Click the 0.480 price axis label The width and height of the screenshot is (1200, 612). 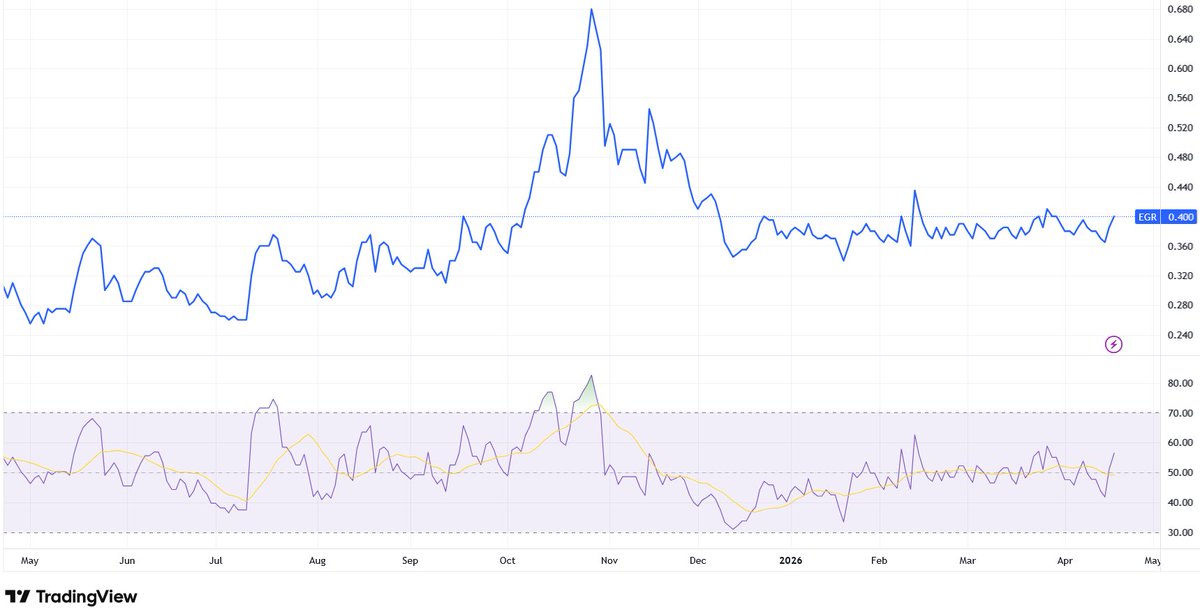click(x=1180, y=157)
